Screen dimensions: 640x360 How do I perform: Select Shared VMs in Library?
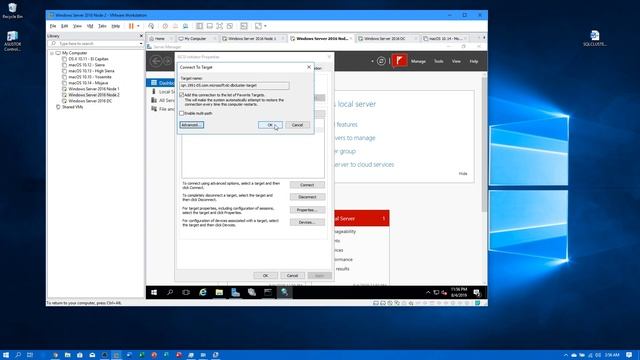[x=72, y=107]
